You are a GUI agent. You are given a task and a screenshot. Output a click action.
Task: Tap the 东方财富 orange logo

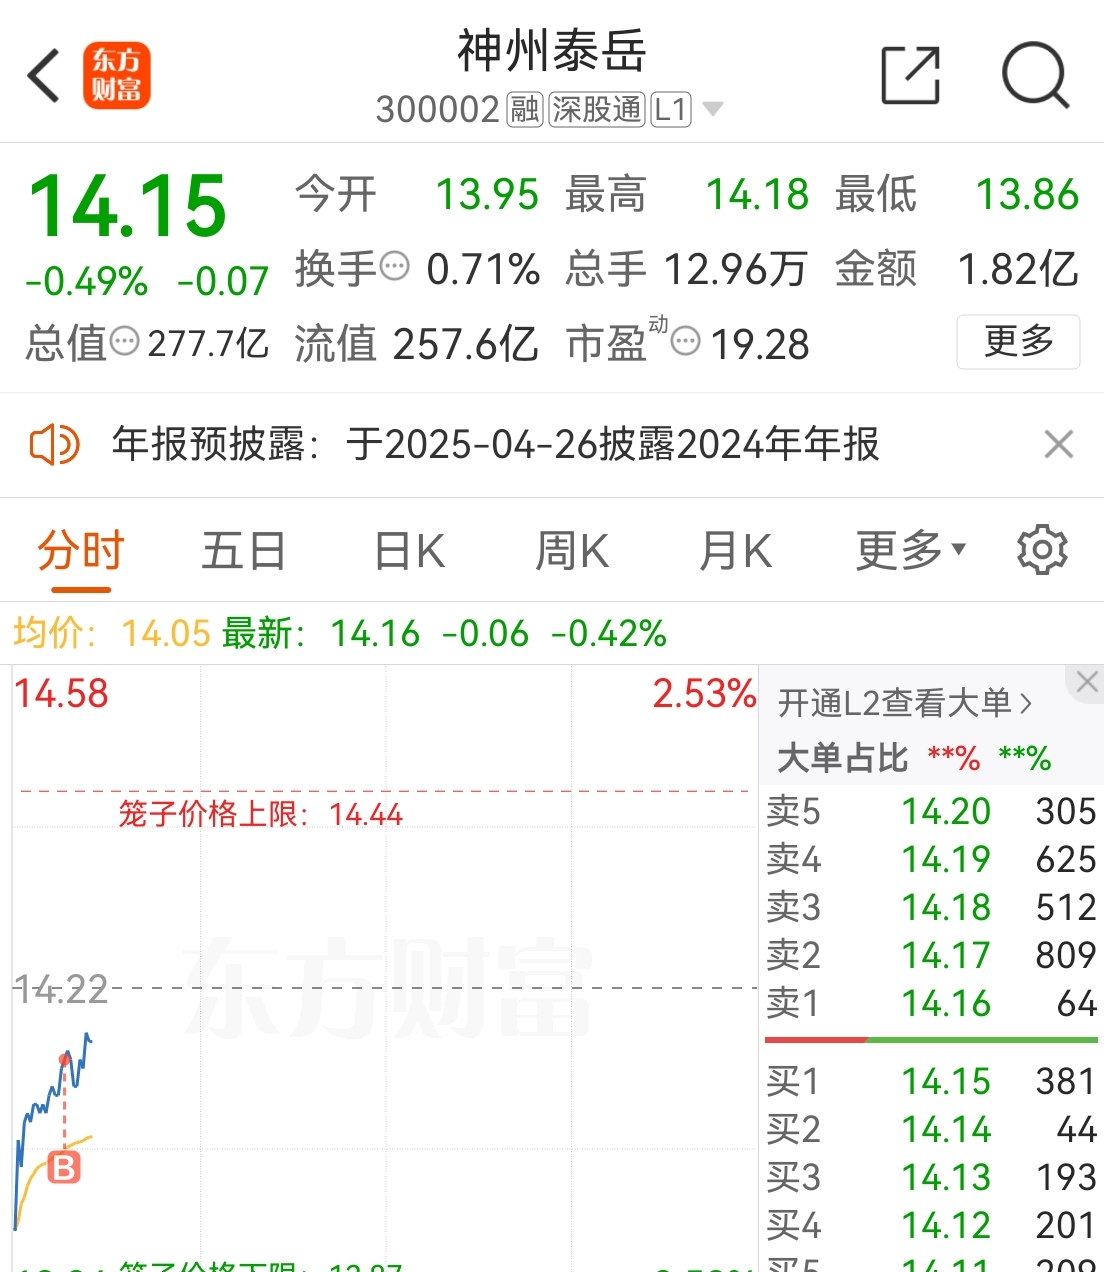[x=116, y=75]
